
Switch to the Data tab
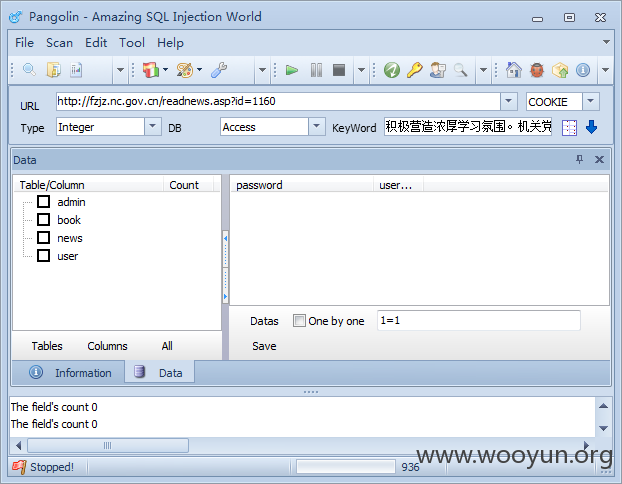[x=159, y=372]
